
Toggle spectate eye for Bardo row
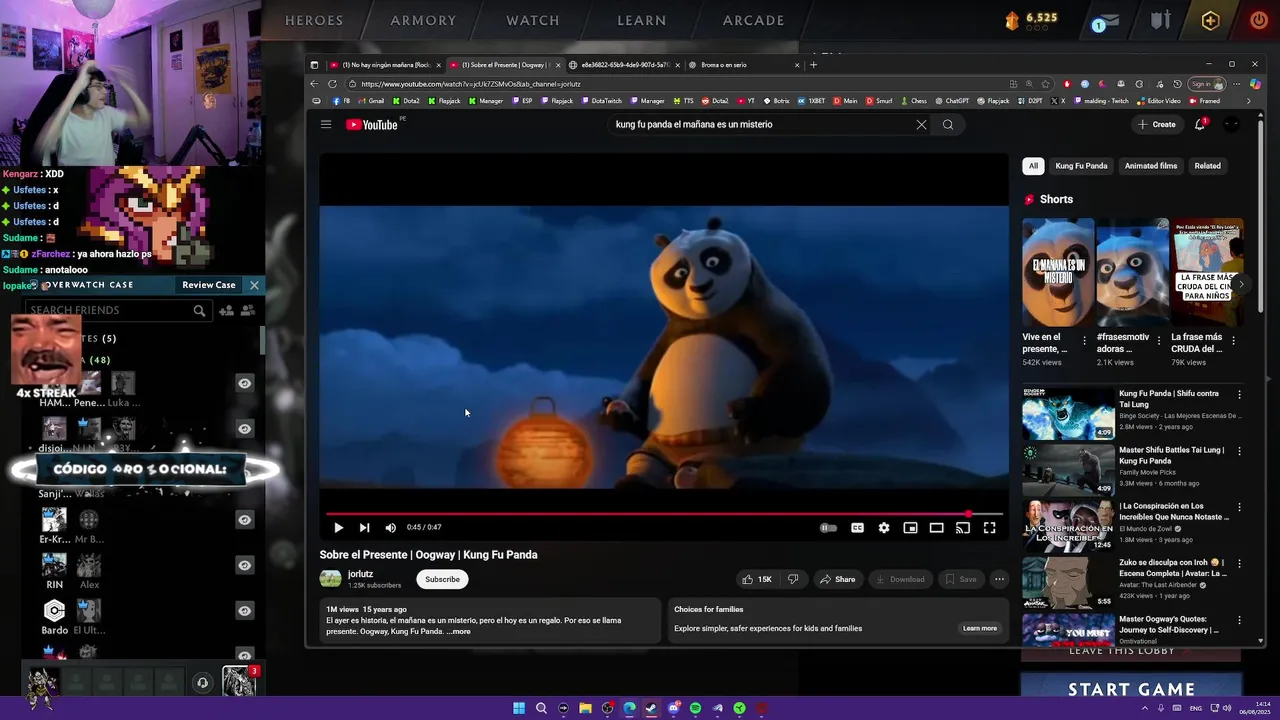[x=244, y=610]
